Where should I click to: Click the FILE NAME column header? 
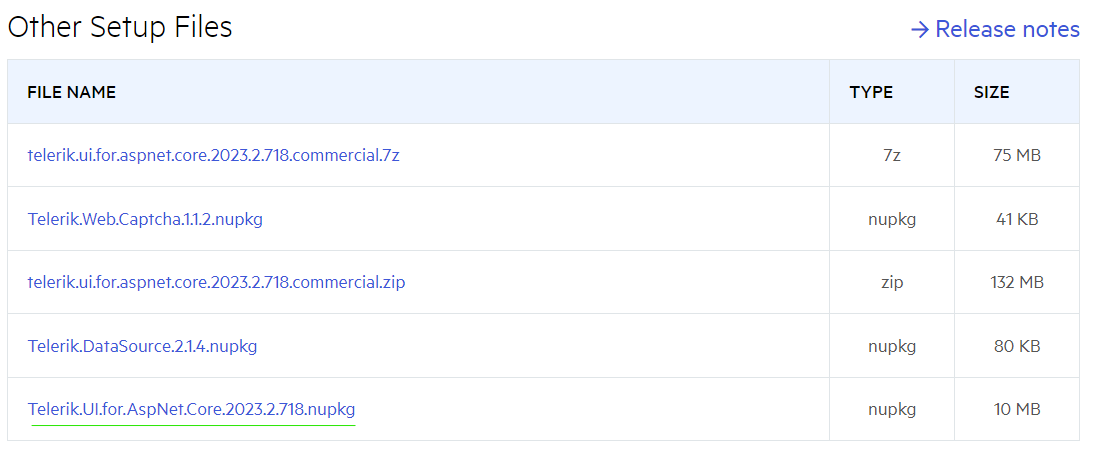pyautogui.click(x=71, y=92)
